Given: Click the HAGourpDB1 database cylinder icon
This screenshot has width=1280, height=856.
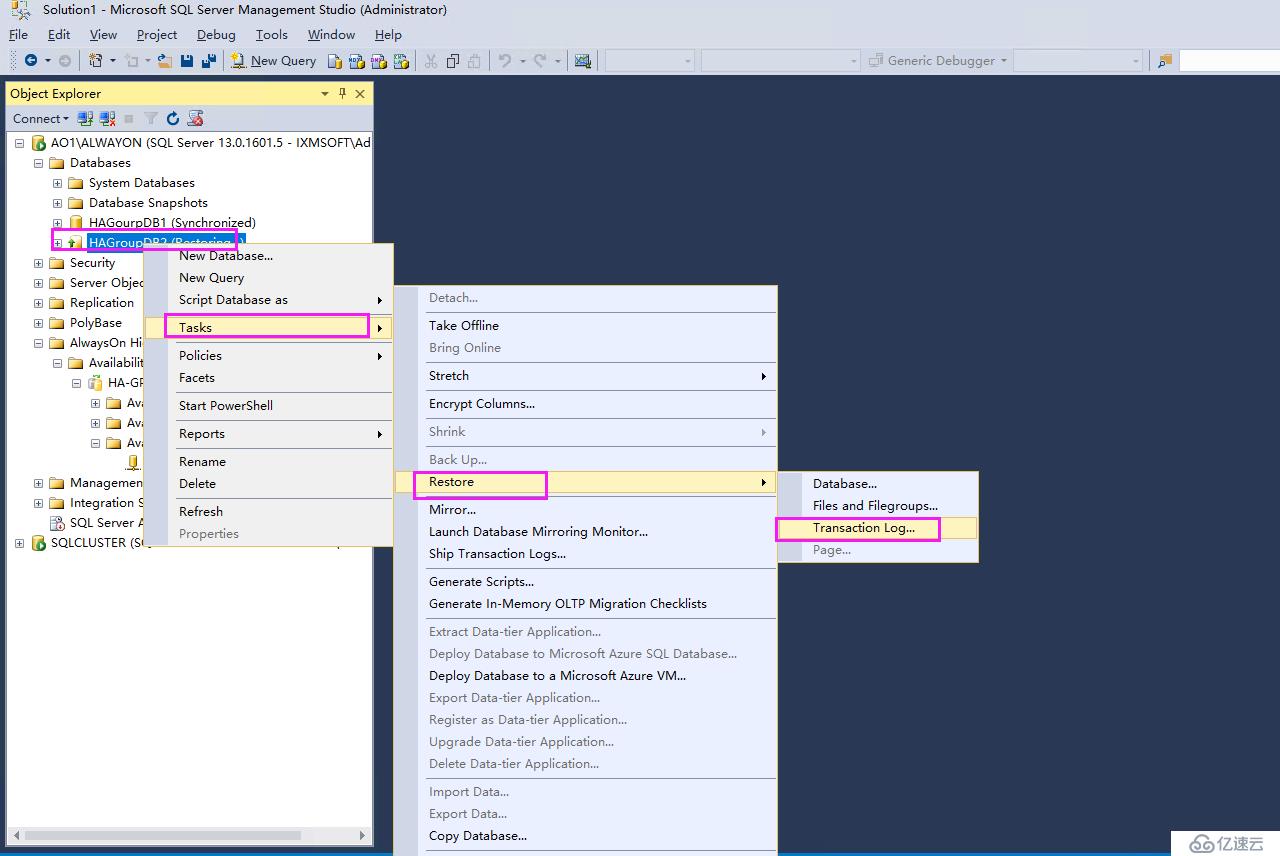Looking at the screenshot, I should click(x=77, y=223).
